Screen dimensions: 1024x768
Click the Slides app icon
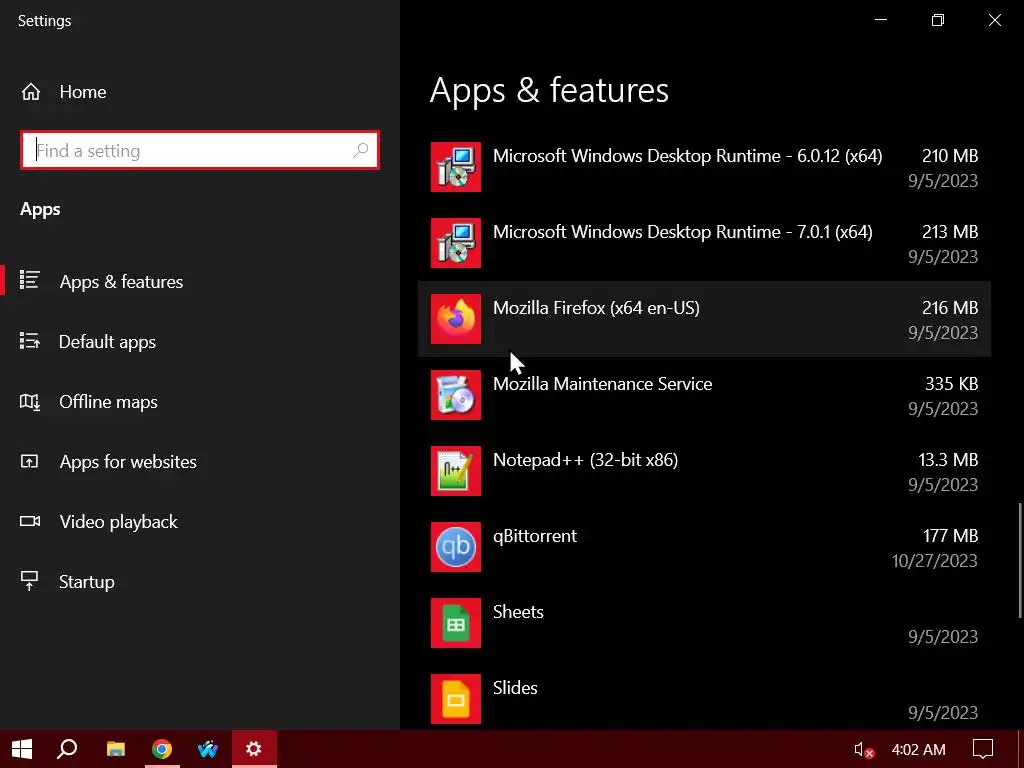tap(456, 699)
